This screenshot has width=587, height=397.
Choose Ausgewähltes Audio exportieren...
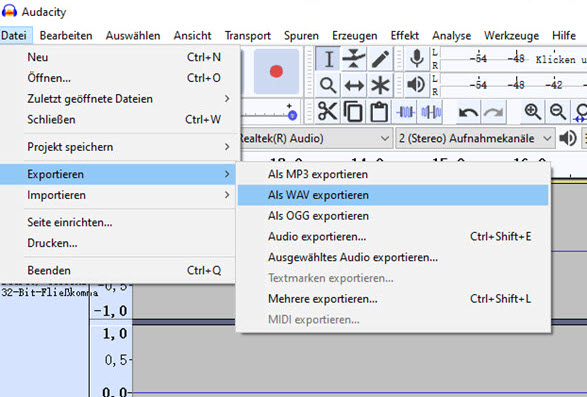pyautogui.click(x=393, y=257)
